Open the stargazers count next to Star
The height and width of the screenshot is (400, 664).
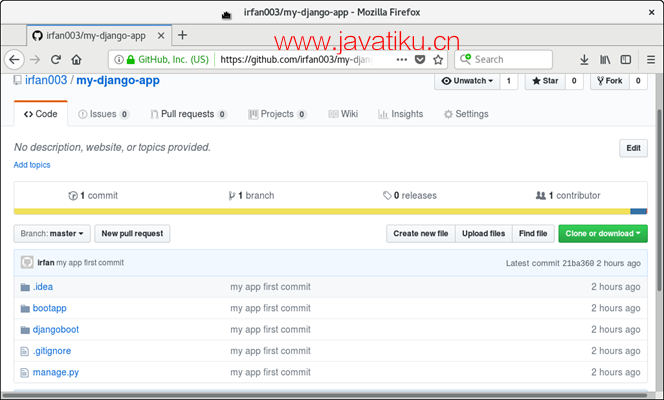574,81
